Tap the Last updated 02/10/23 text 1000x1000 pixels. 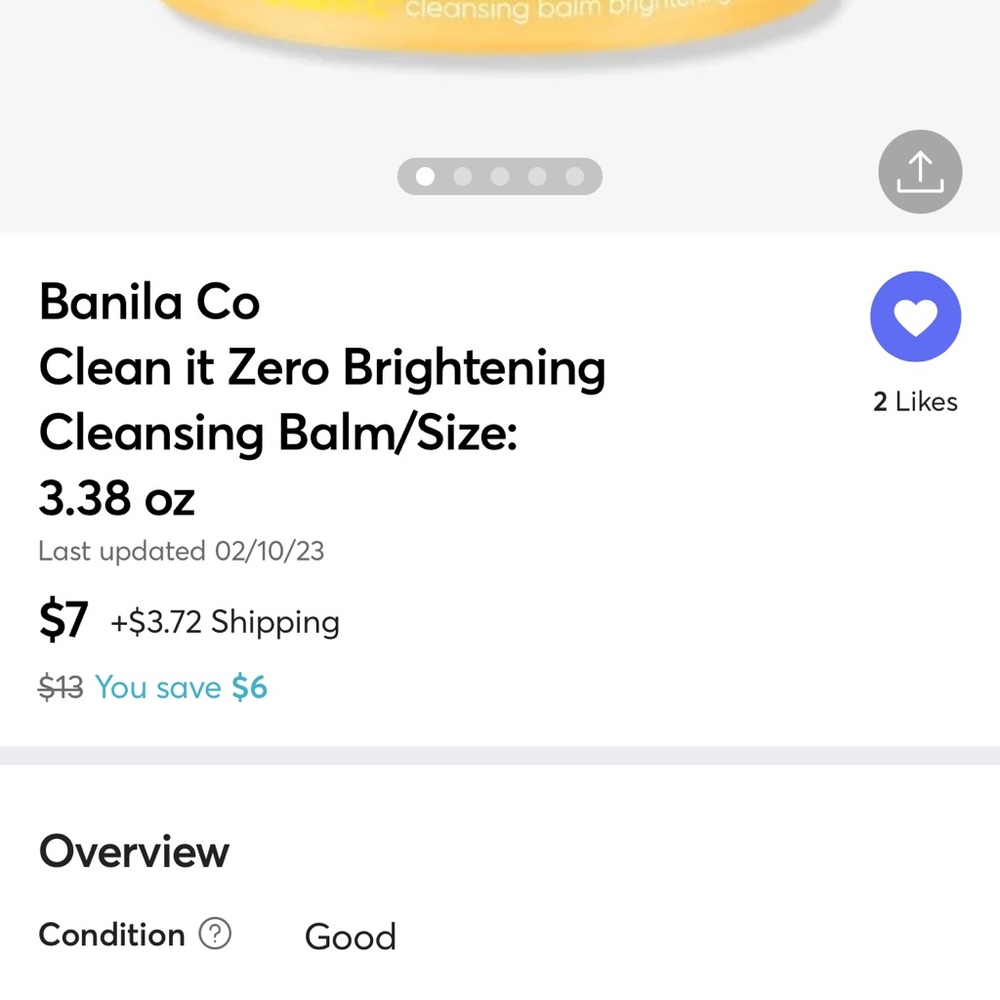pos(181,551)
